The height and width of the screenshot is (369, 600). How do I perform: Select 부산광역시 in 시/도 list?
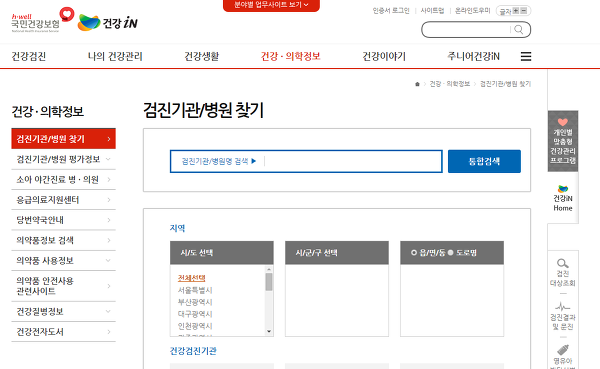point(195,302)
